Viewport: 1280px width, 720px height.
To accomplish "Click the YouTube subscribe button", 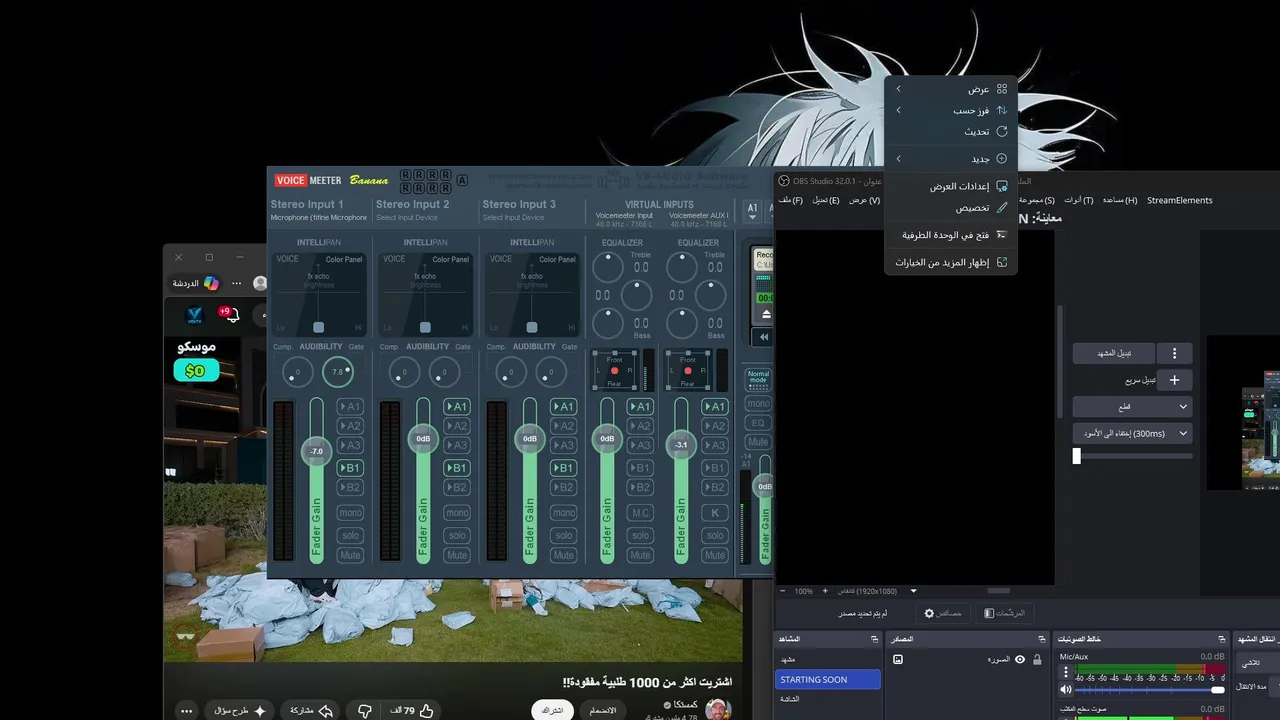I will (x=552, y=710).
